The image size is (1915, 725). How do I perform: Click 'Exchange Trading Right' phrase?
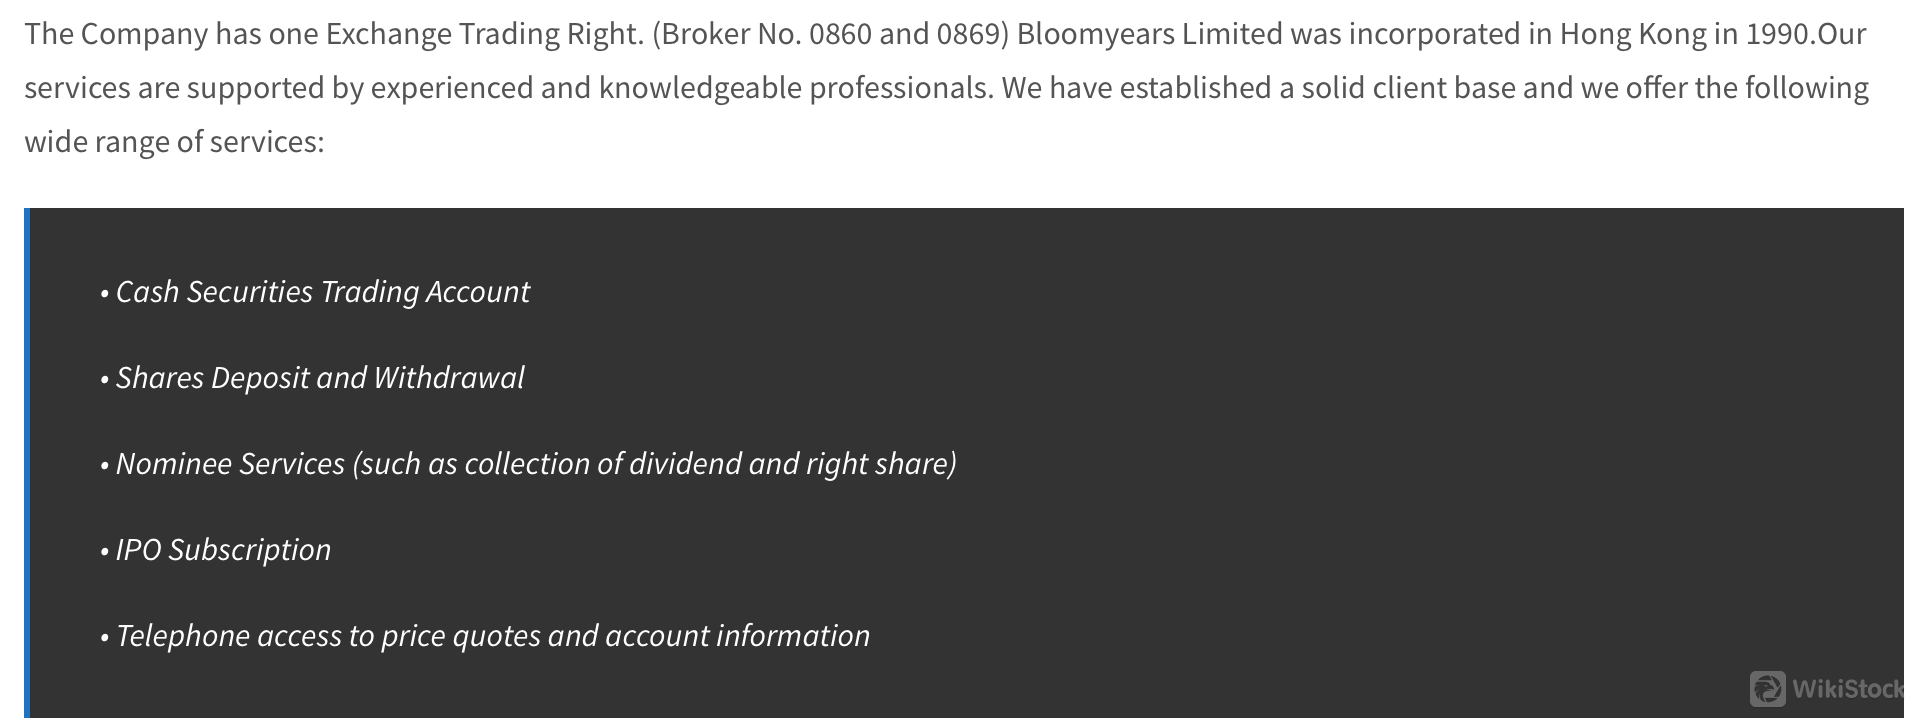coord(482,34)
